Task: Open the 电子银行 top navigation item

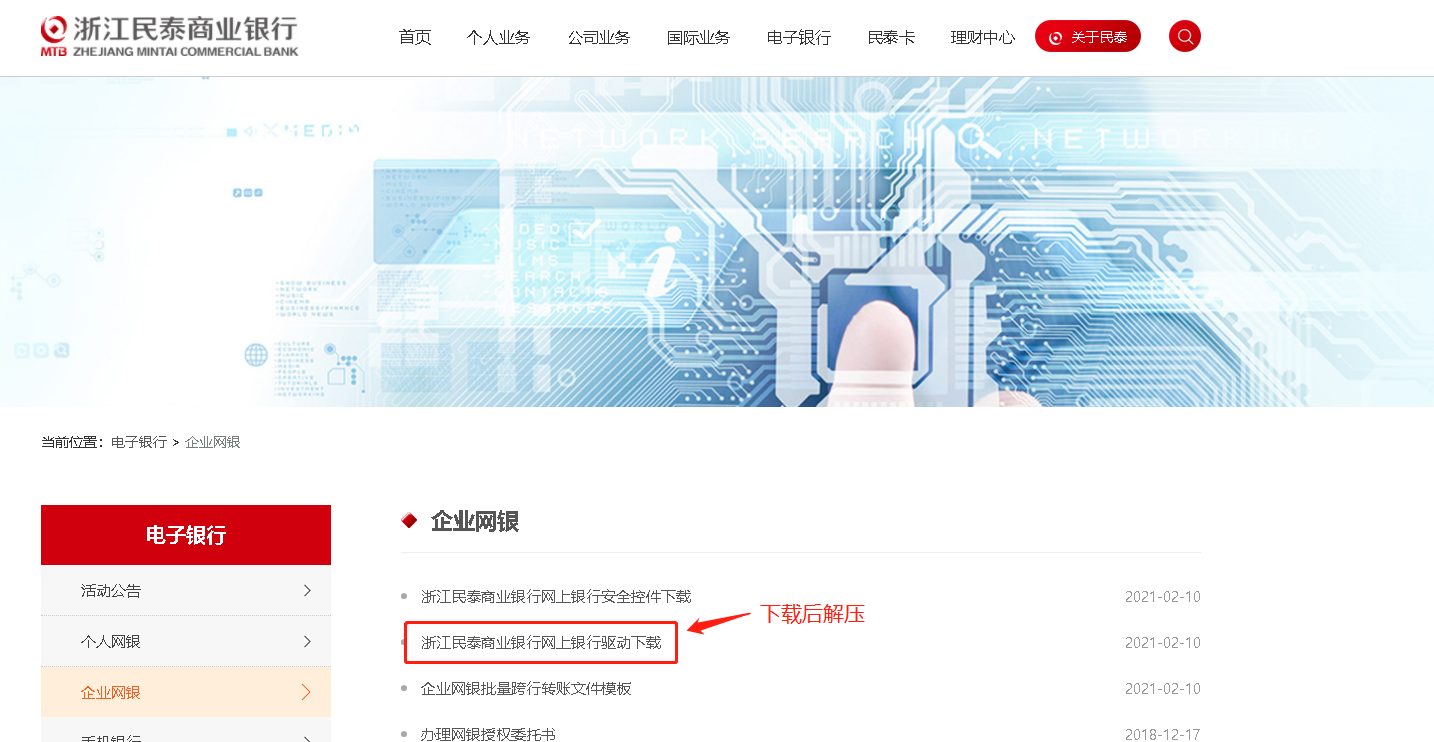Action: [x=799, y=37]
